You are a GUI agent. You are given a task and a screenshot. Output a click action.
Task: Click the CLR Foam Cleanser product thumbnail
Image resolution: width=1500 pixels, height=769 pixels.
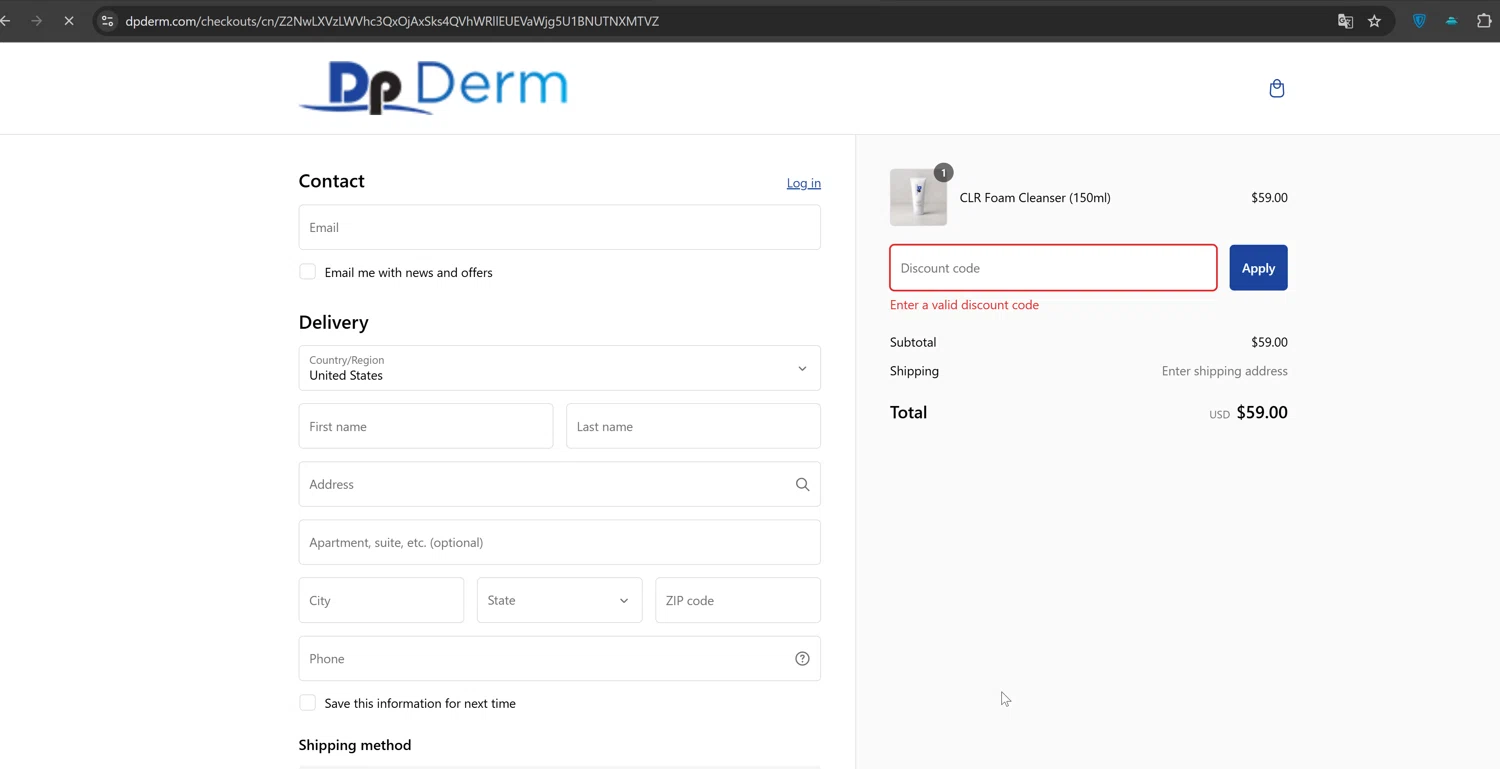point(918,197)
